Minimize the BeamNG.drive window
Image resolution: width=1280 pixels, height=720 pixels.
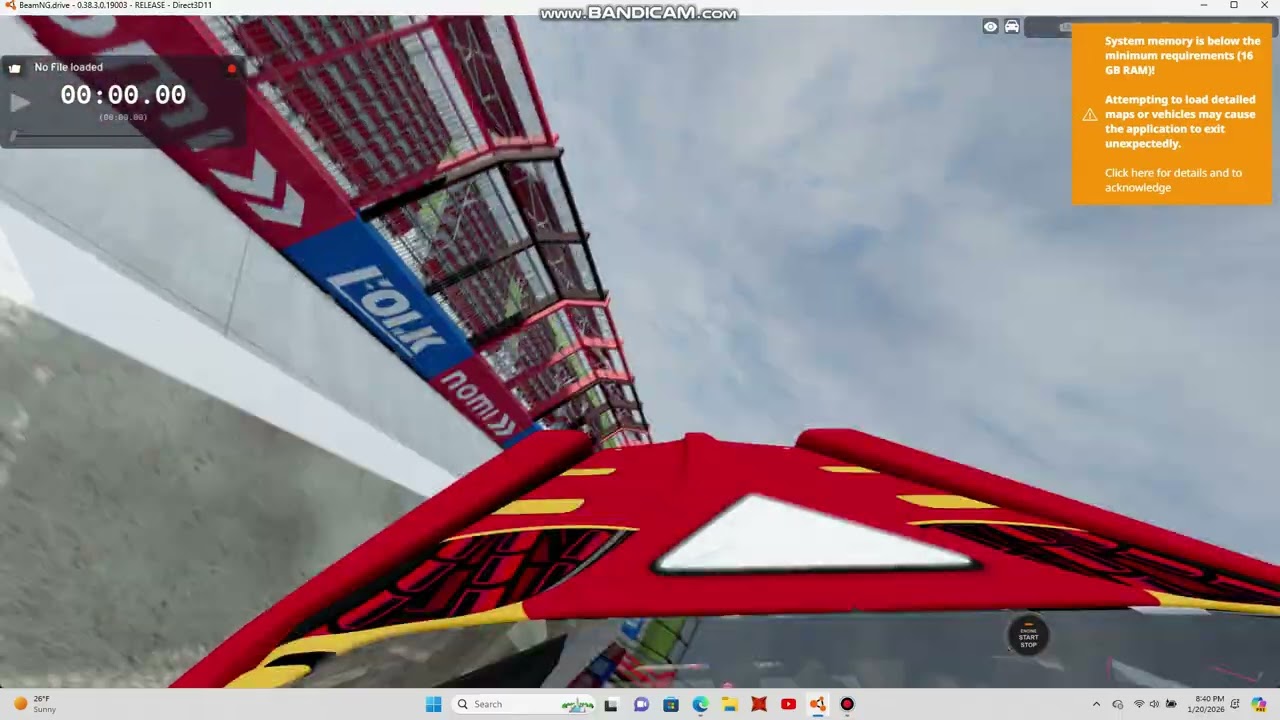[x=1204, y=5]
